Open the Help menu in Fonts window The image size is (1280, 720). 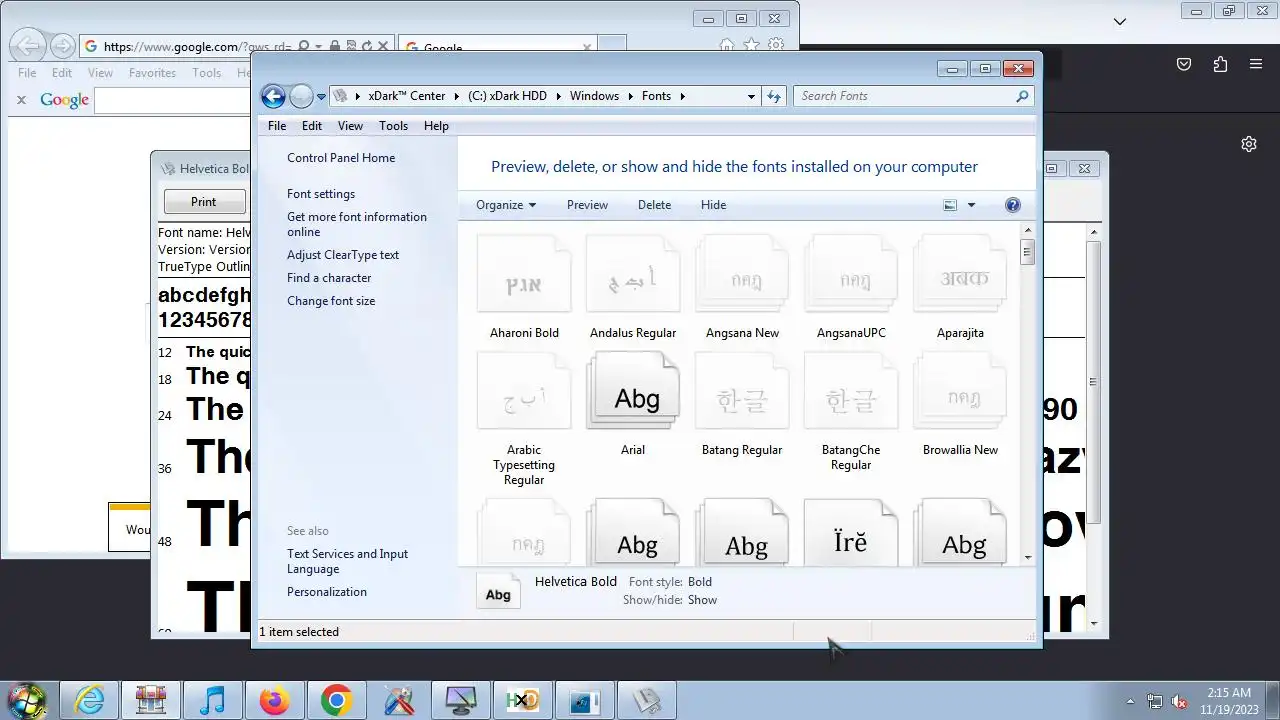436,126
